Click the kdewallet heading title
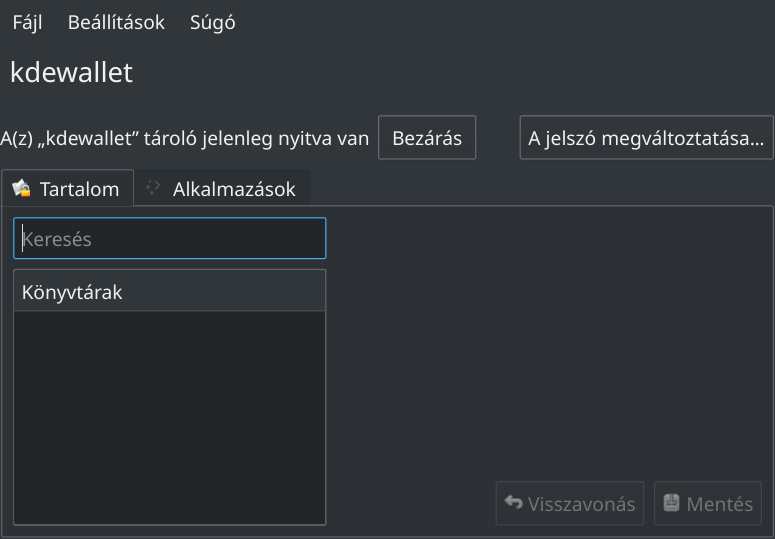Screen dimensions: 775x539 pos(72,72)
